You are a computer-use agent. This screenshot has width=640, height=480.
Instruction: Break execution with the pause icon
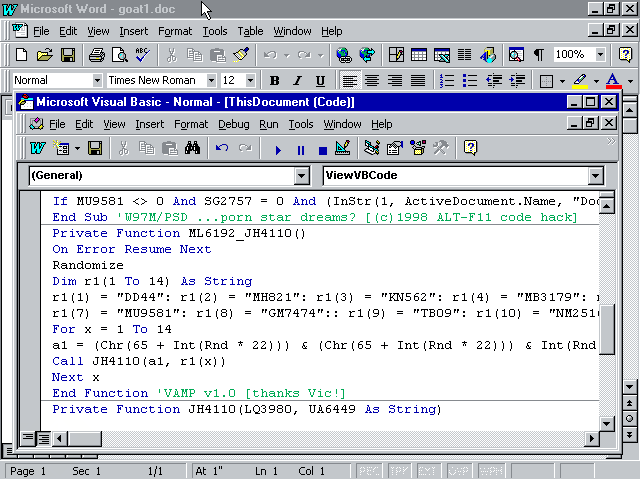[x=301, y=150]
